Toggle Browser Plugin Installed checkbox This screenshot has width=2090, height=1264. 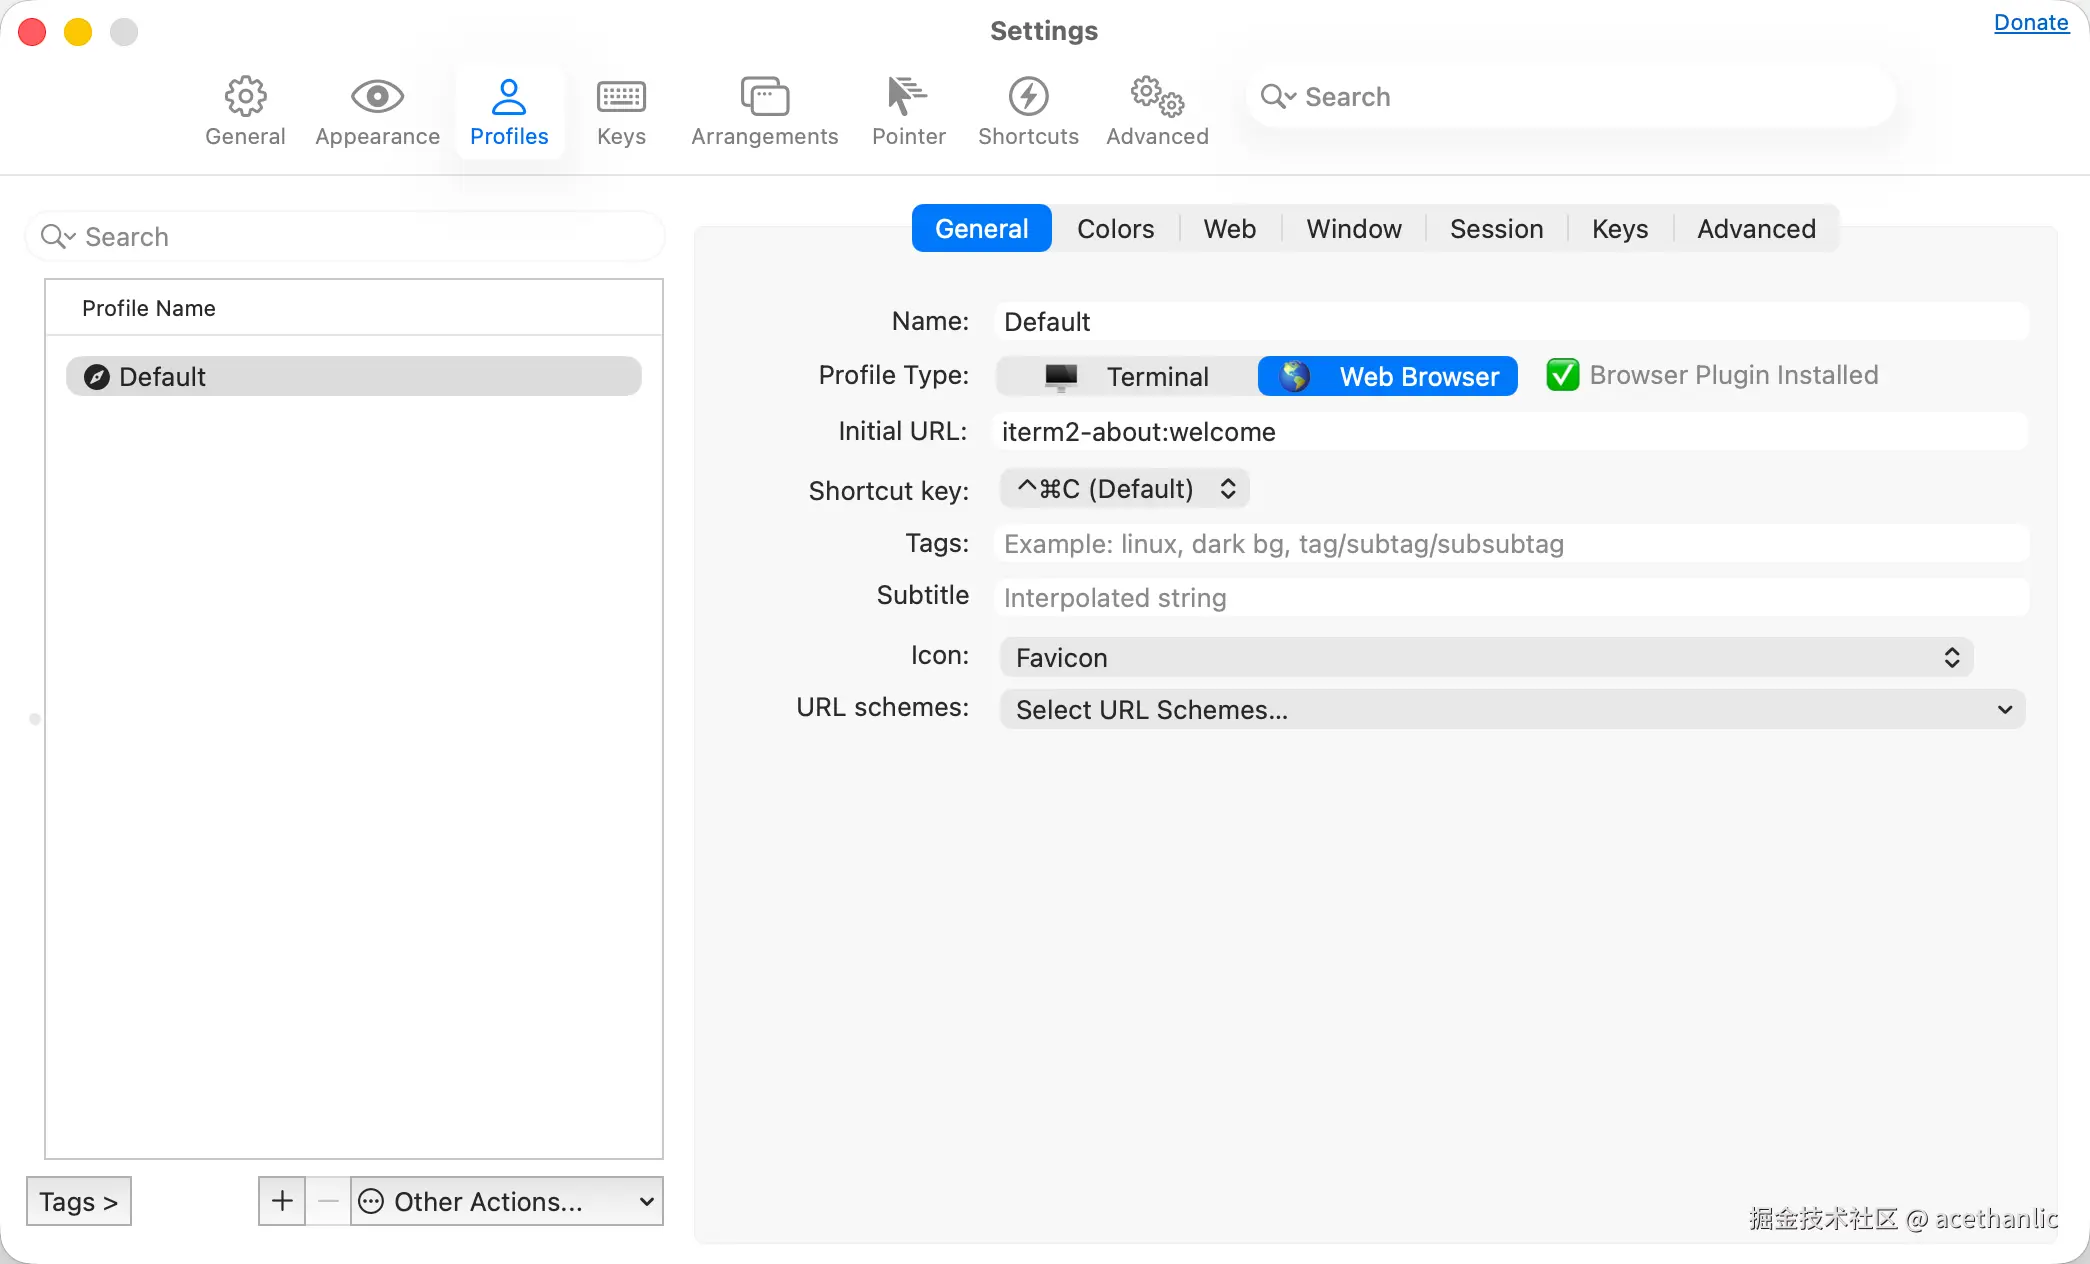[1562, 375]
